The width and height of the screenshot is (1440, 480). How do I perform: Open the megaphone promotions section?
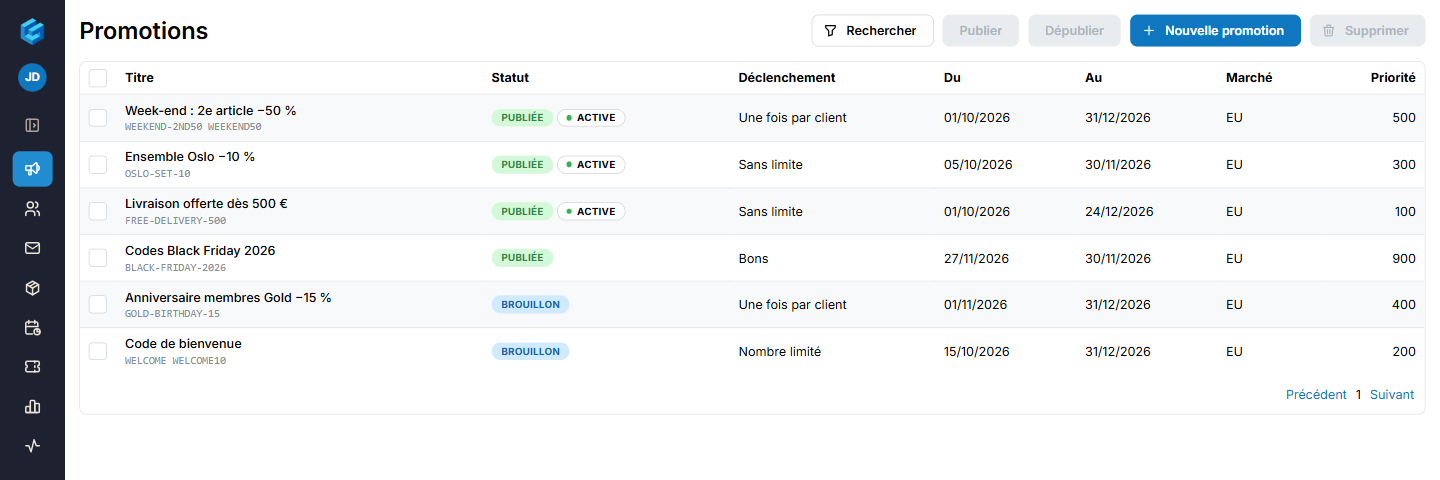pyautogui.click(x=32, y=169)
